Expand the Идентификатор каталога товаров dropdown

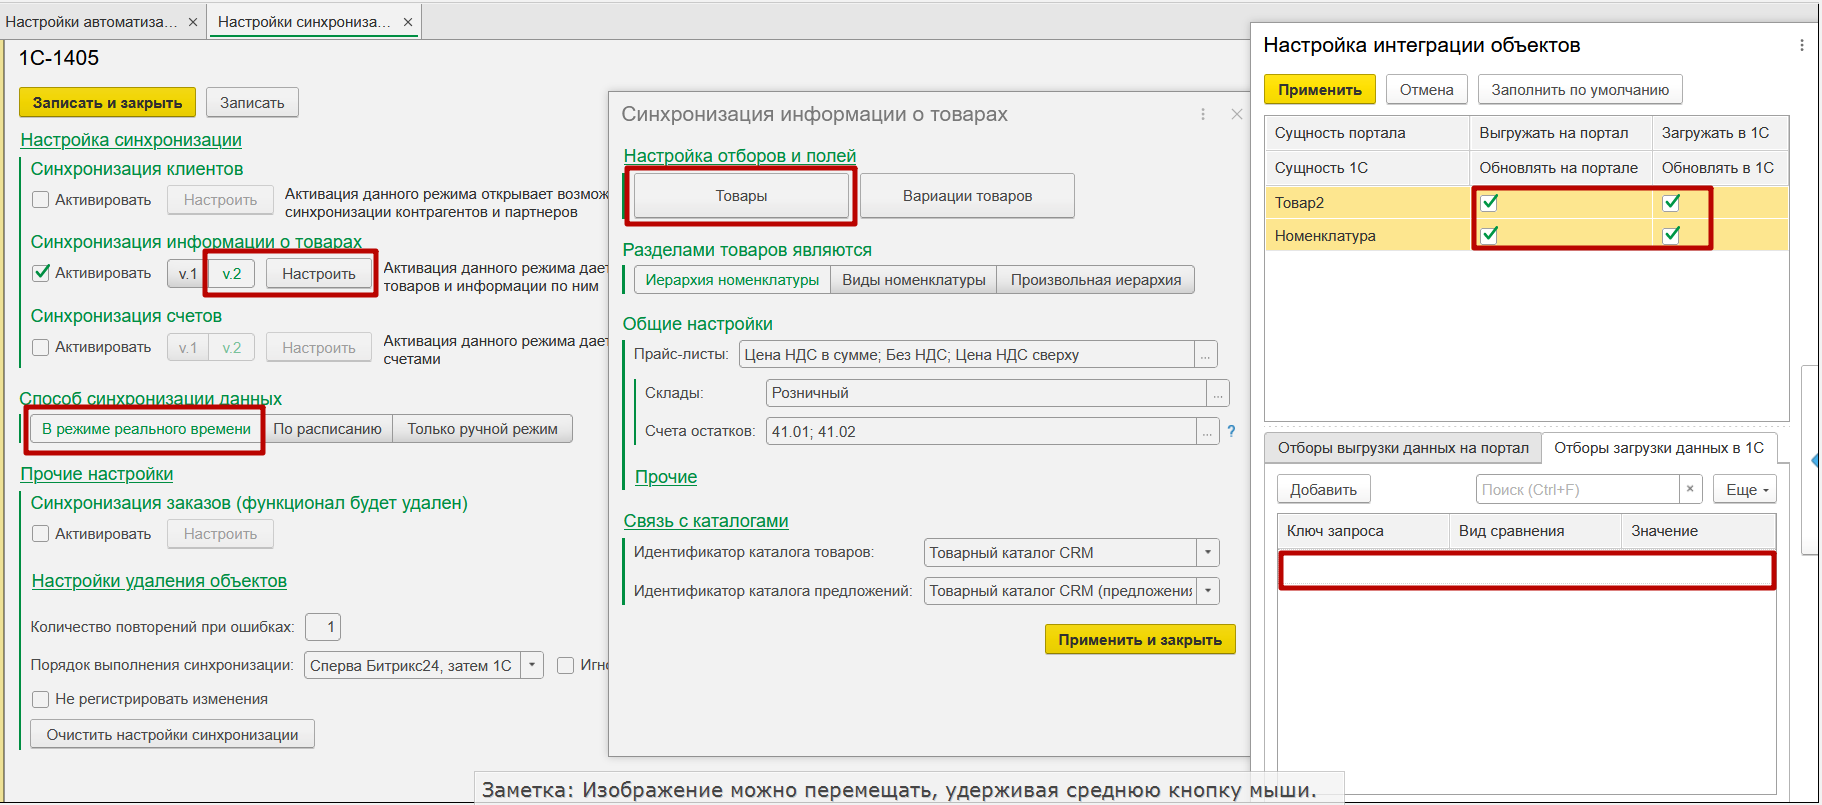pyautogui.click(x=1208, y=553)
